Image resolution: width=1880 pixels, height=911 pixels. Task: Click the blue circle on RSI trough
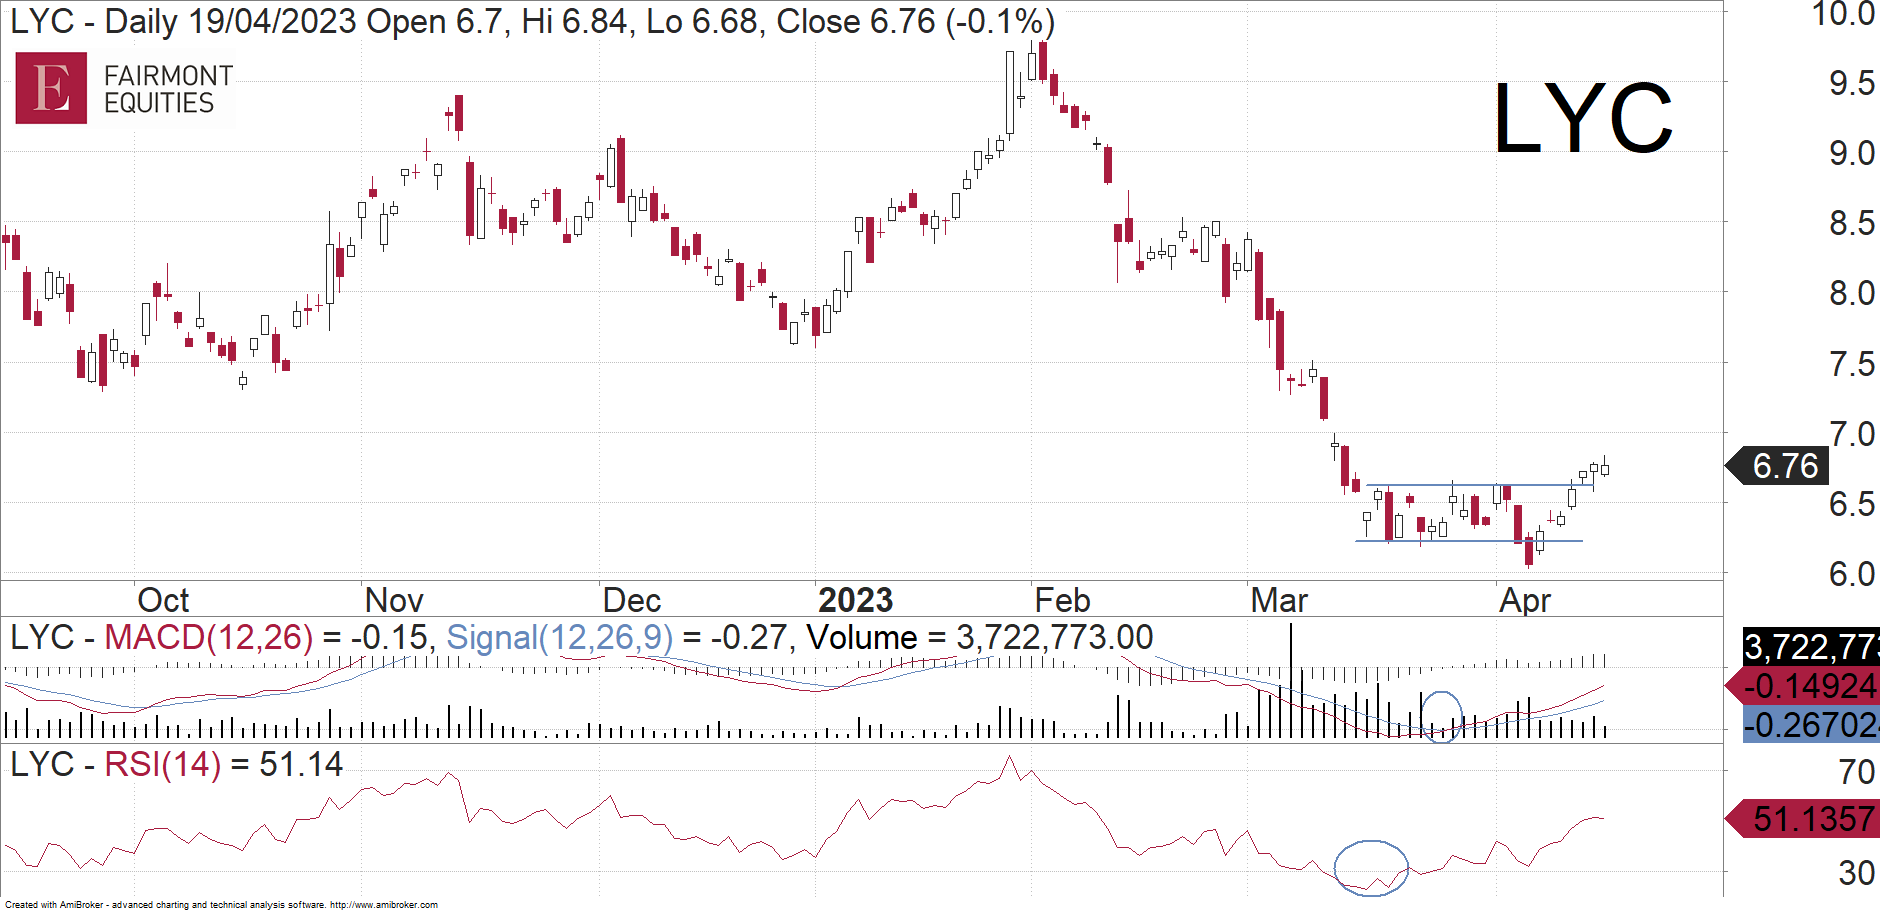(1371, 867)
